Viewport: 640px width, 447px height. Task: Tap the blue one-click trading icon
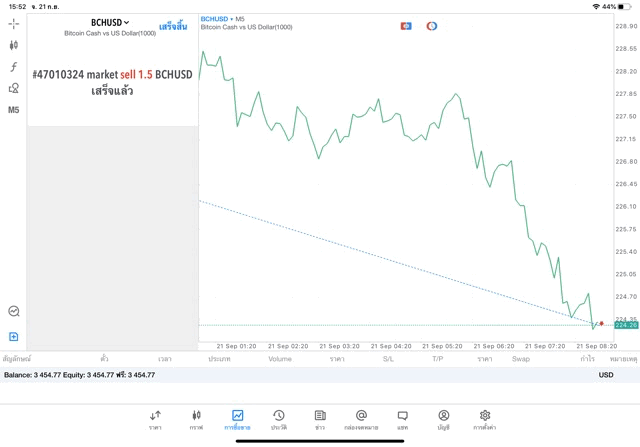pos(406,26)
